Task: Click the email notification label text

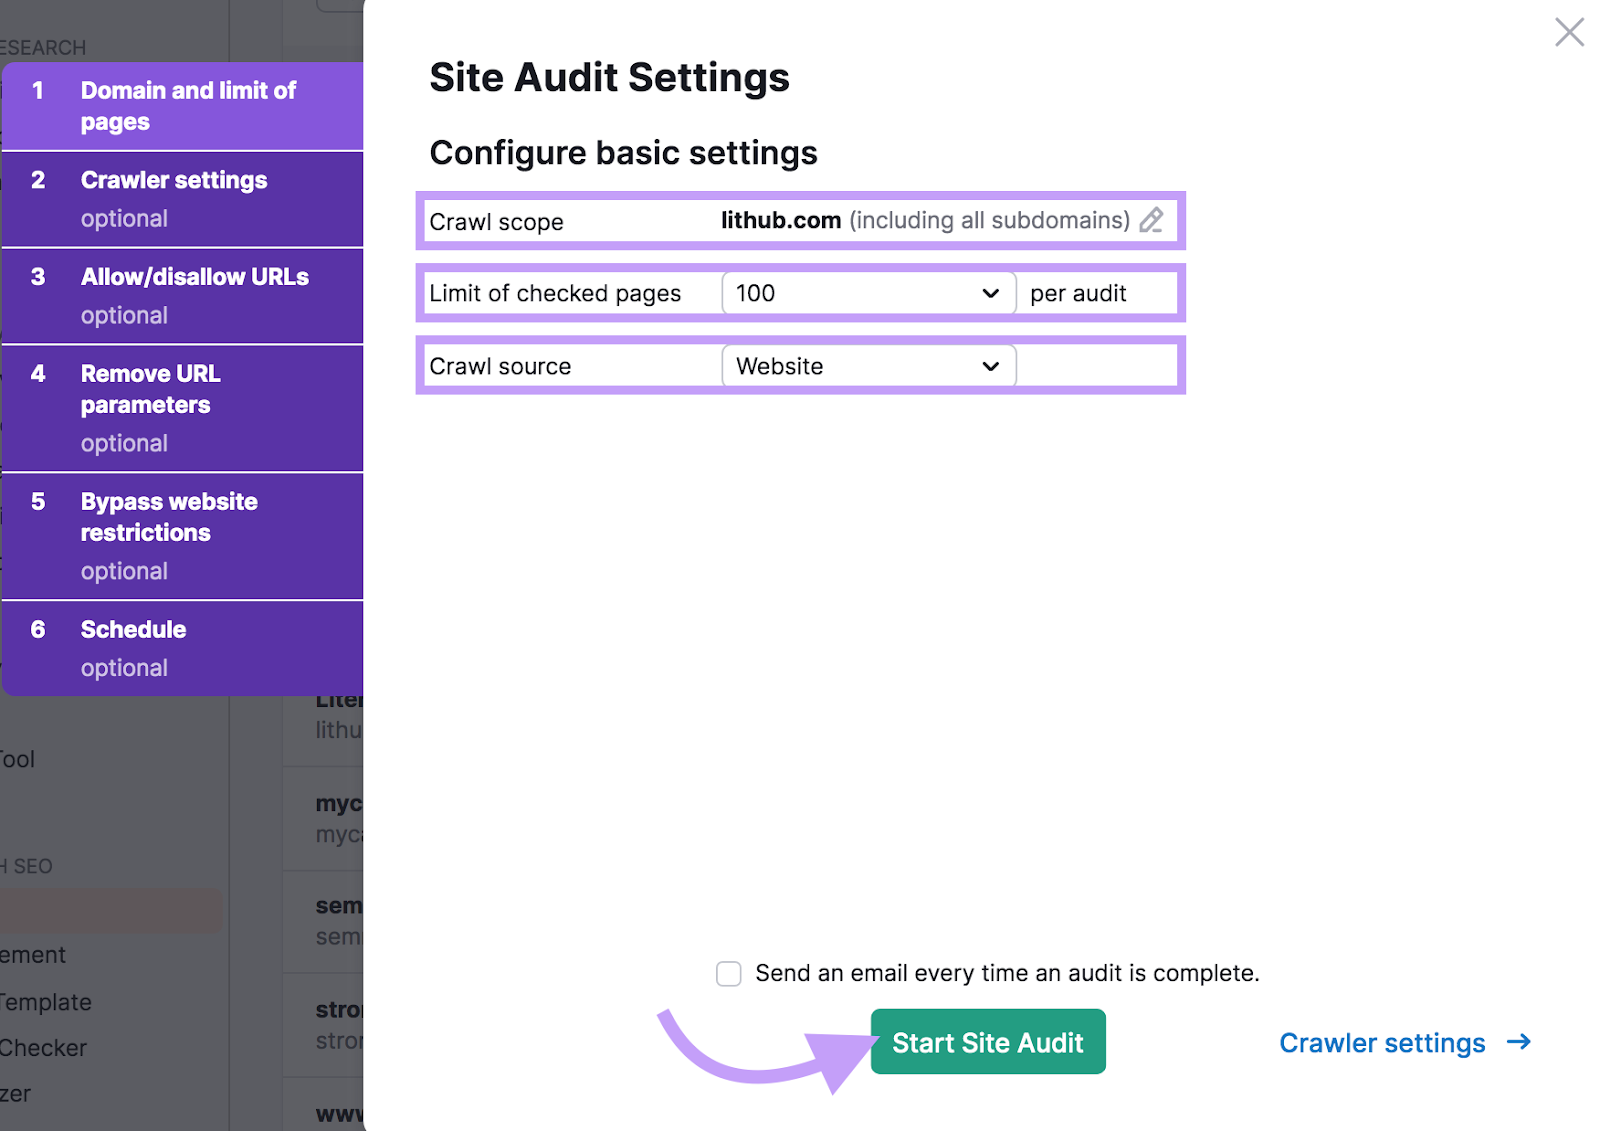Action: [x=1006, y=974]
